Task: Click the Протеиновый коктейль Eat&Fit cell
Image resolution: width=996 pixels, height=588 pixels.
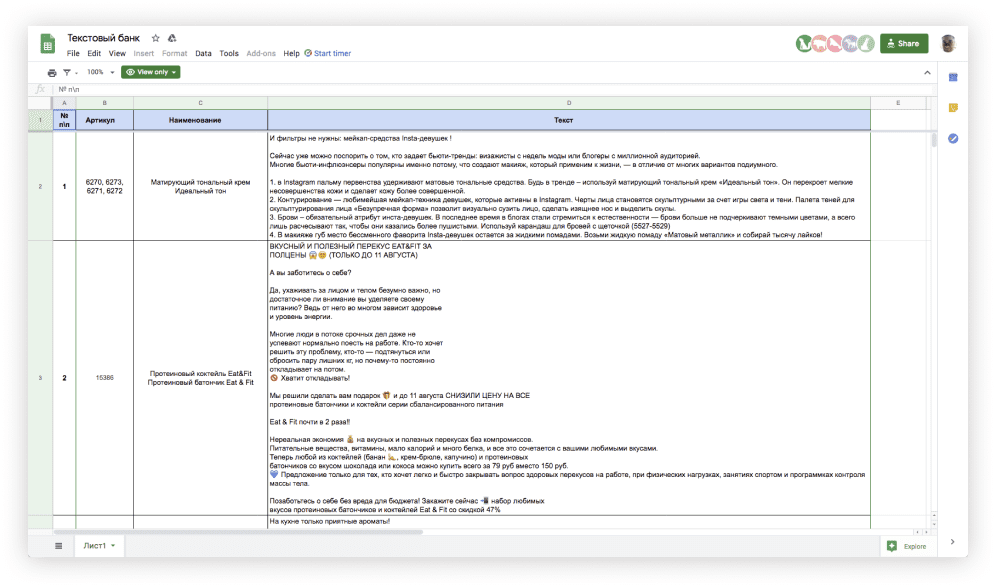Action: click(201, 378)
